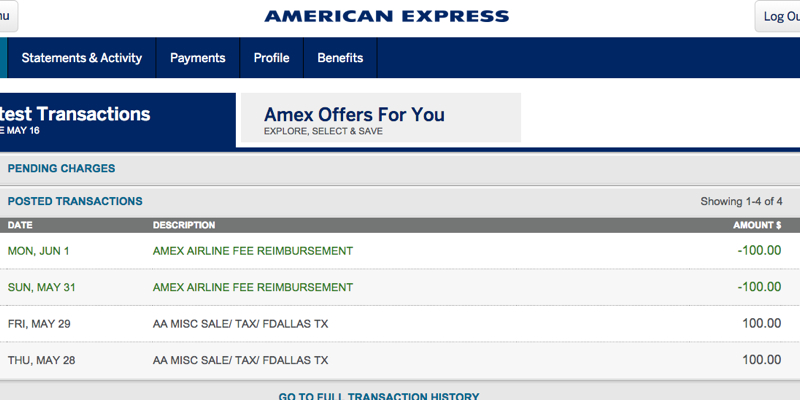The width and height of the screenshot is (800, 400).
Task: Go to the Profile section
Action: click(271, 58)
